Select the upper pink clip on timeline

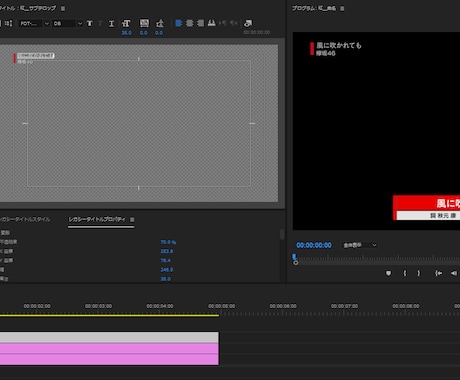(109, 348)
